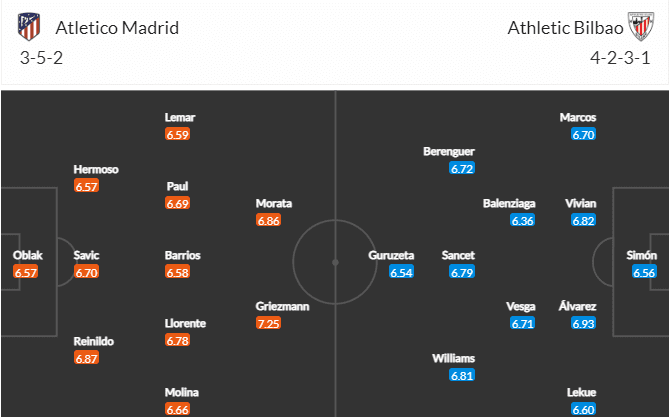Click Simón's 6.56 rating badge
The height and width of the screenshot is (417, 669).
click(x=644, y=272)
